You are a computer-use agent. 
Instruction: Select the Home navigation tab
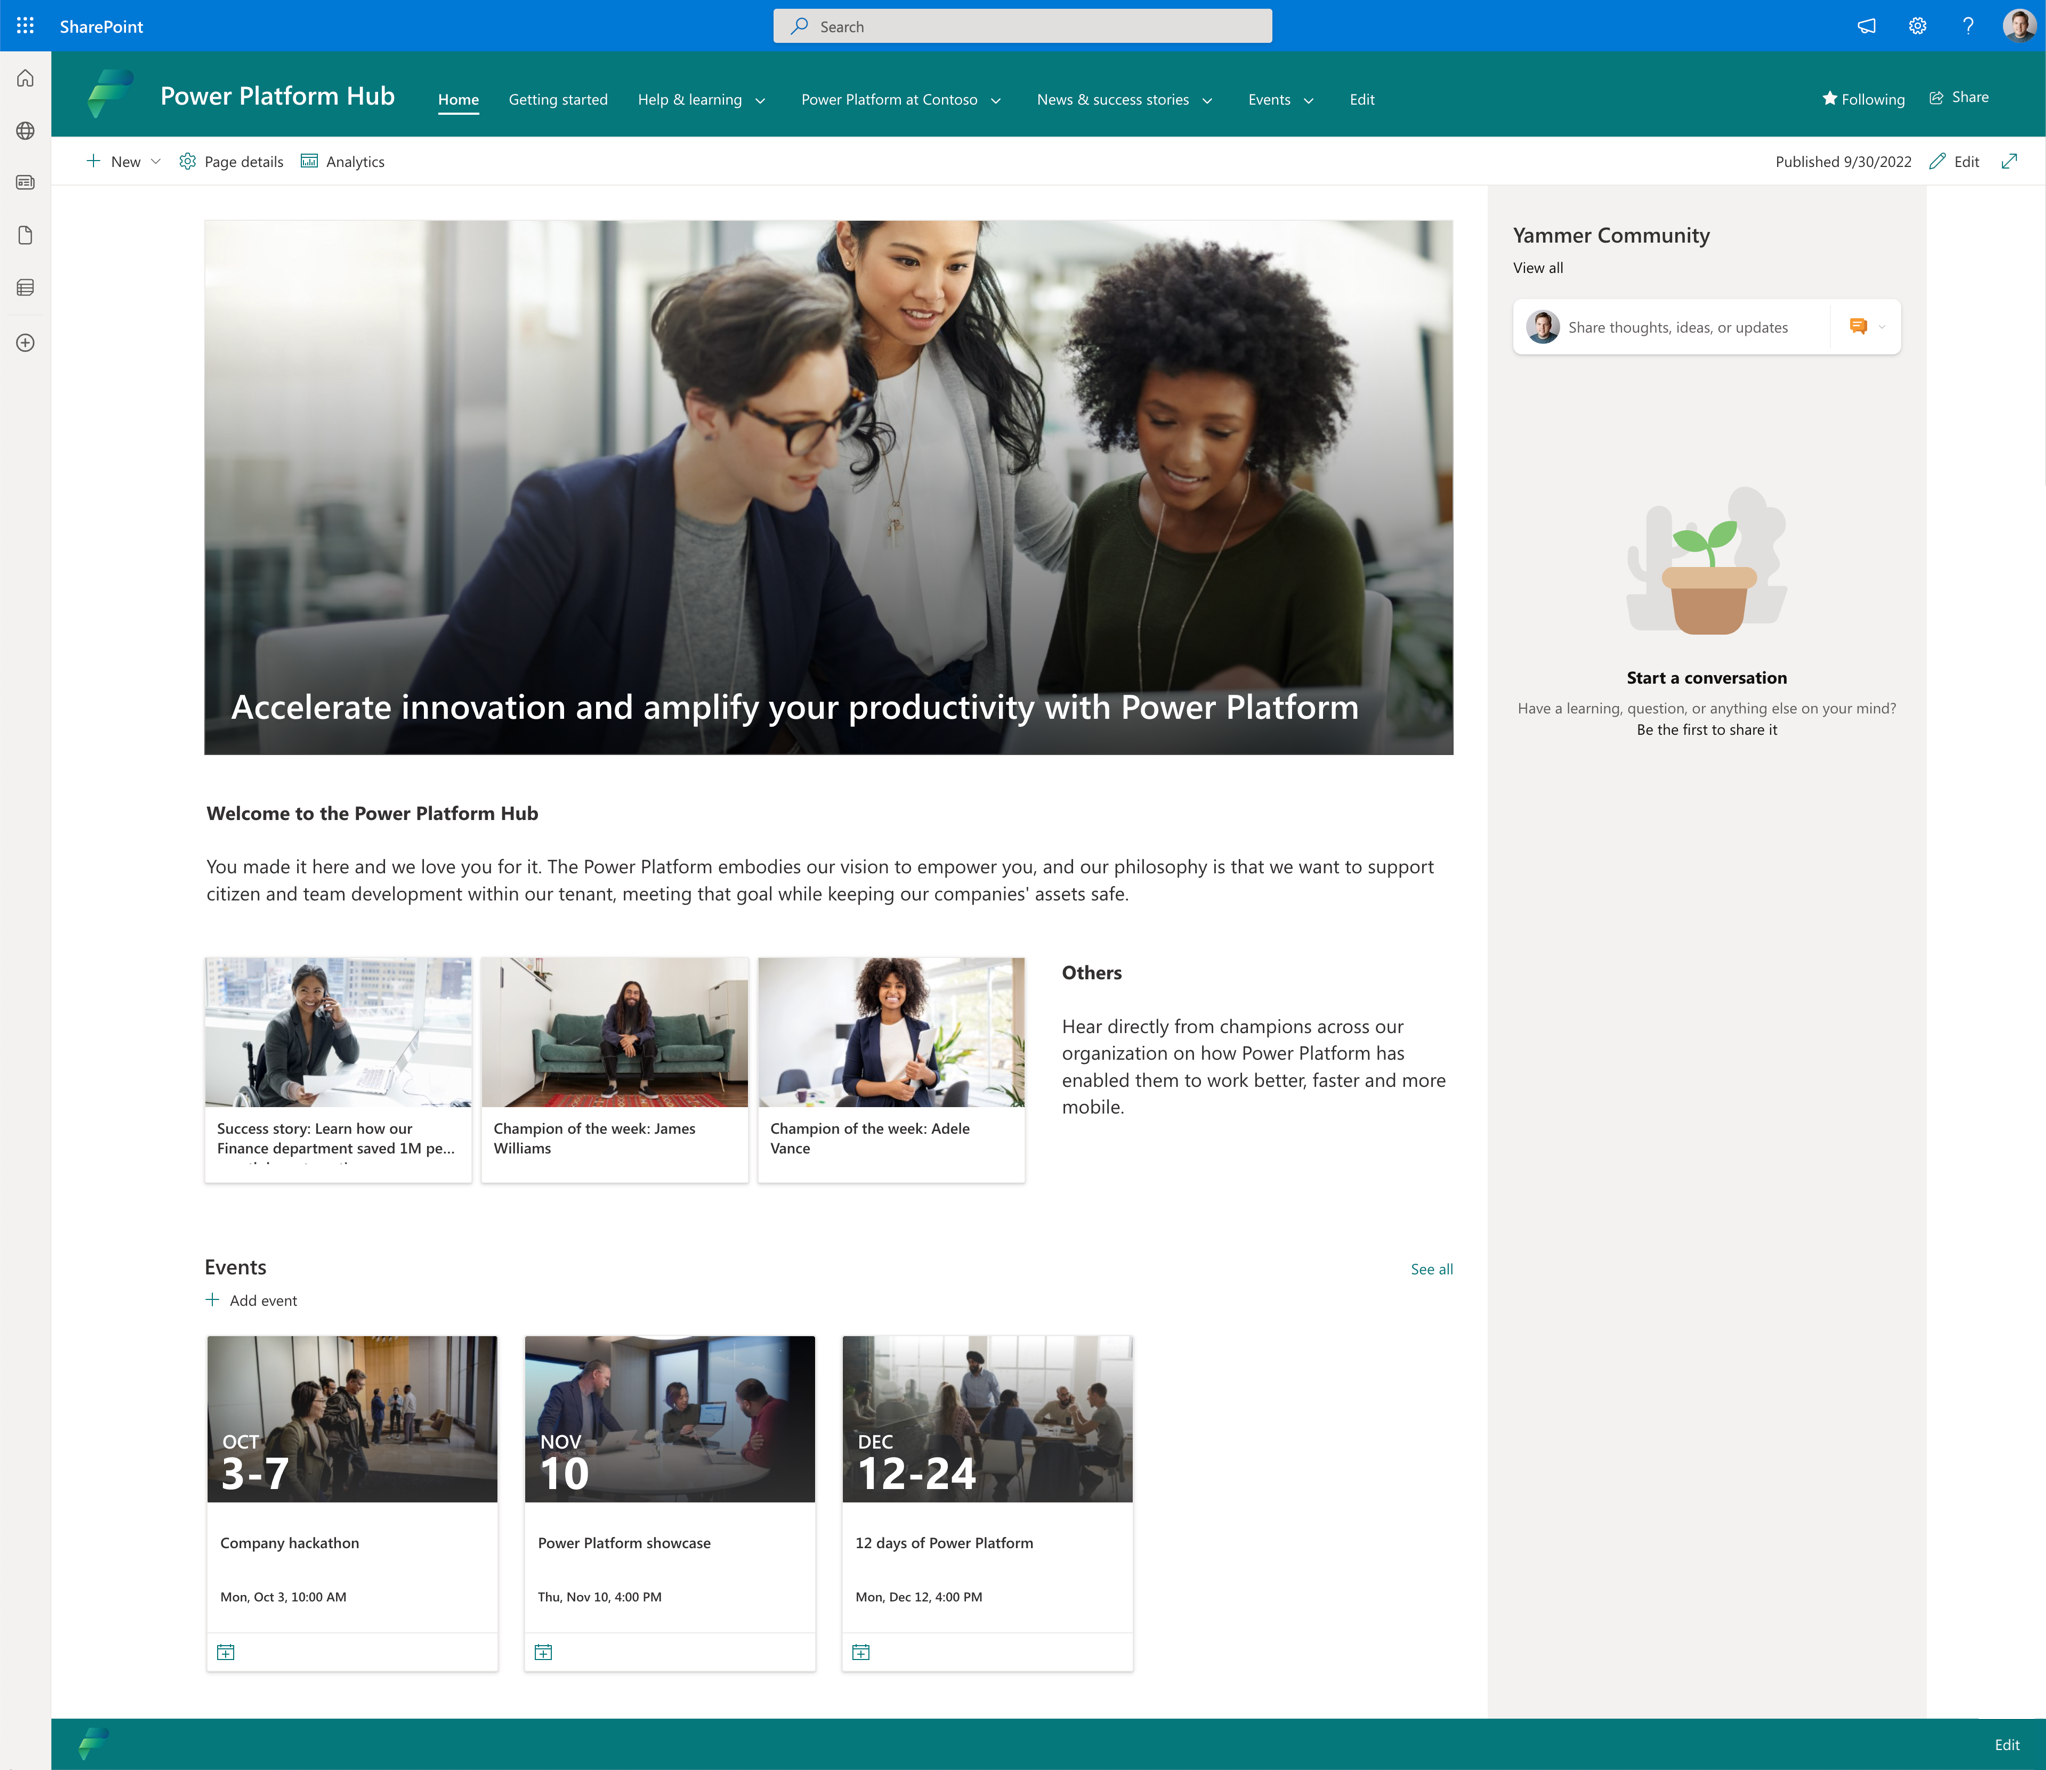(x=459, y=99)
